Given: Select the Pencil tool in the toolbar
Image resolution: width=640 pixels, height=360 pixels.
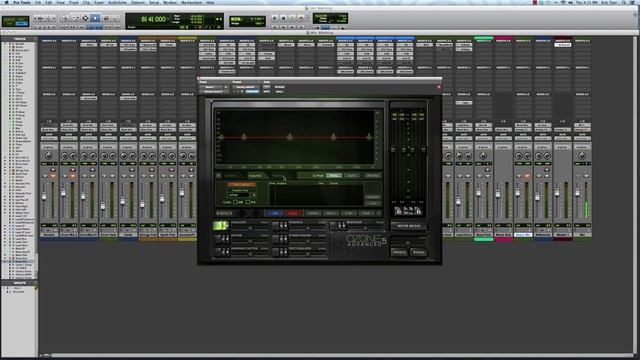Looking at the screenshot, I should coord(116,18).
